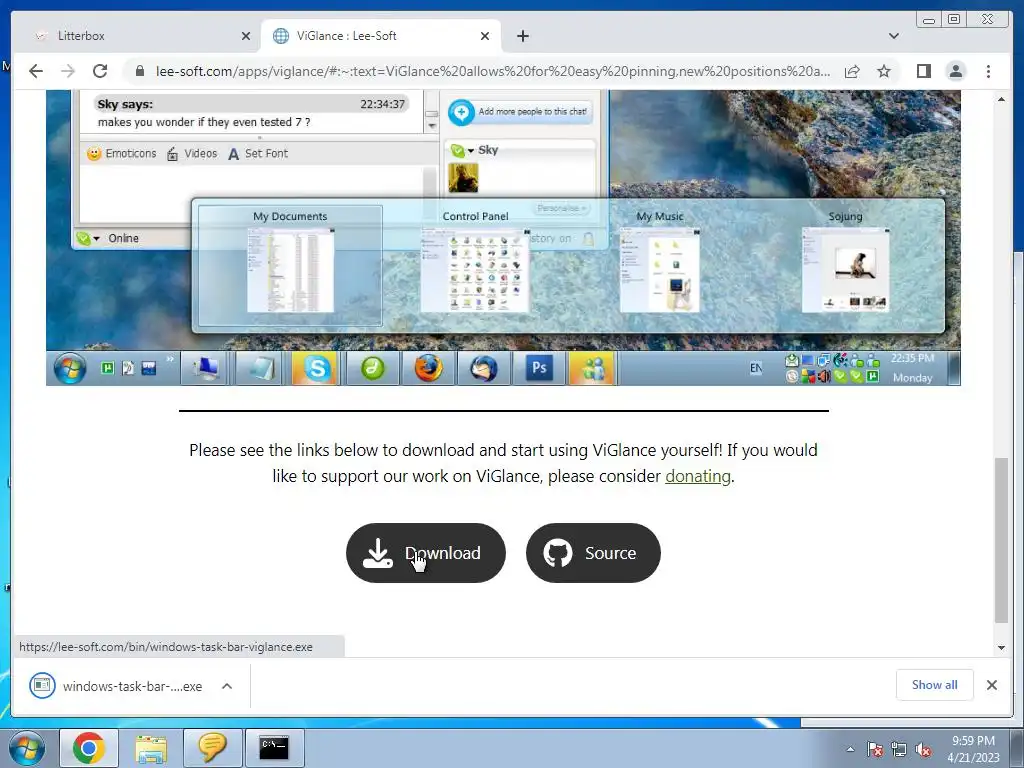Bookmark this page with the star
1024x768 pixels.
(x=884, y=71)
